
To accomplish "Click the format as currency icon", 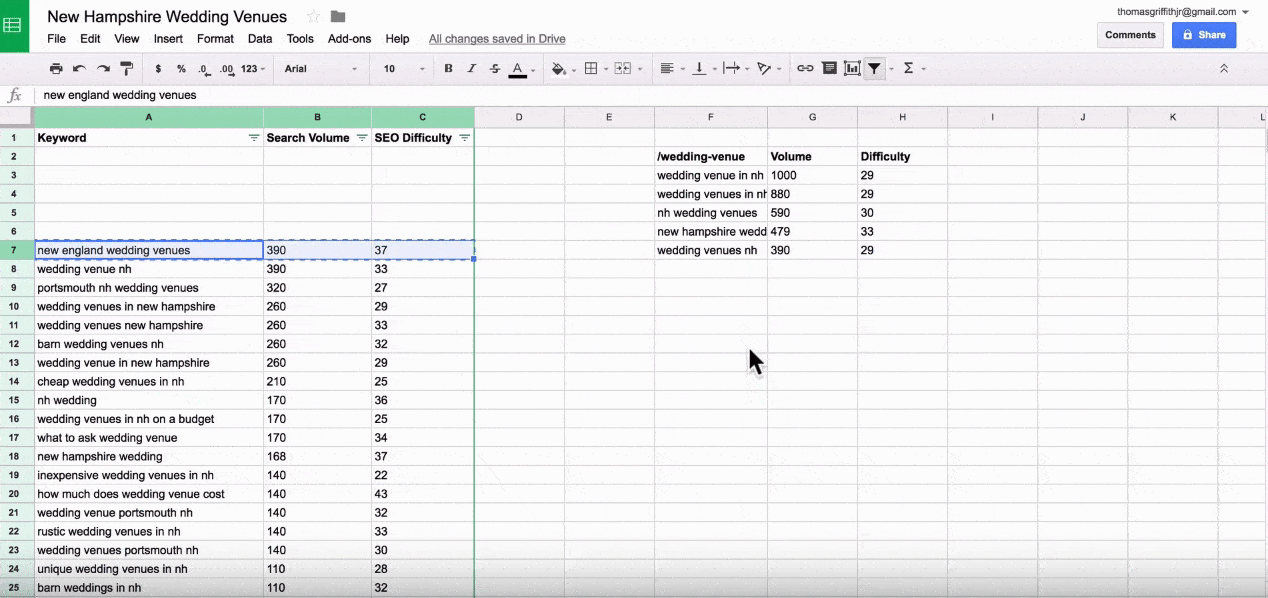I will point(158,69).
